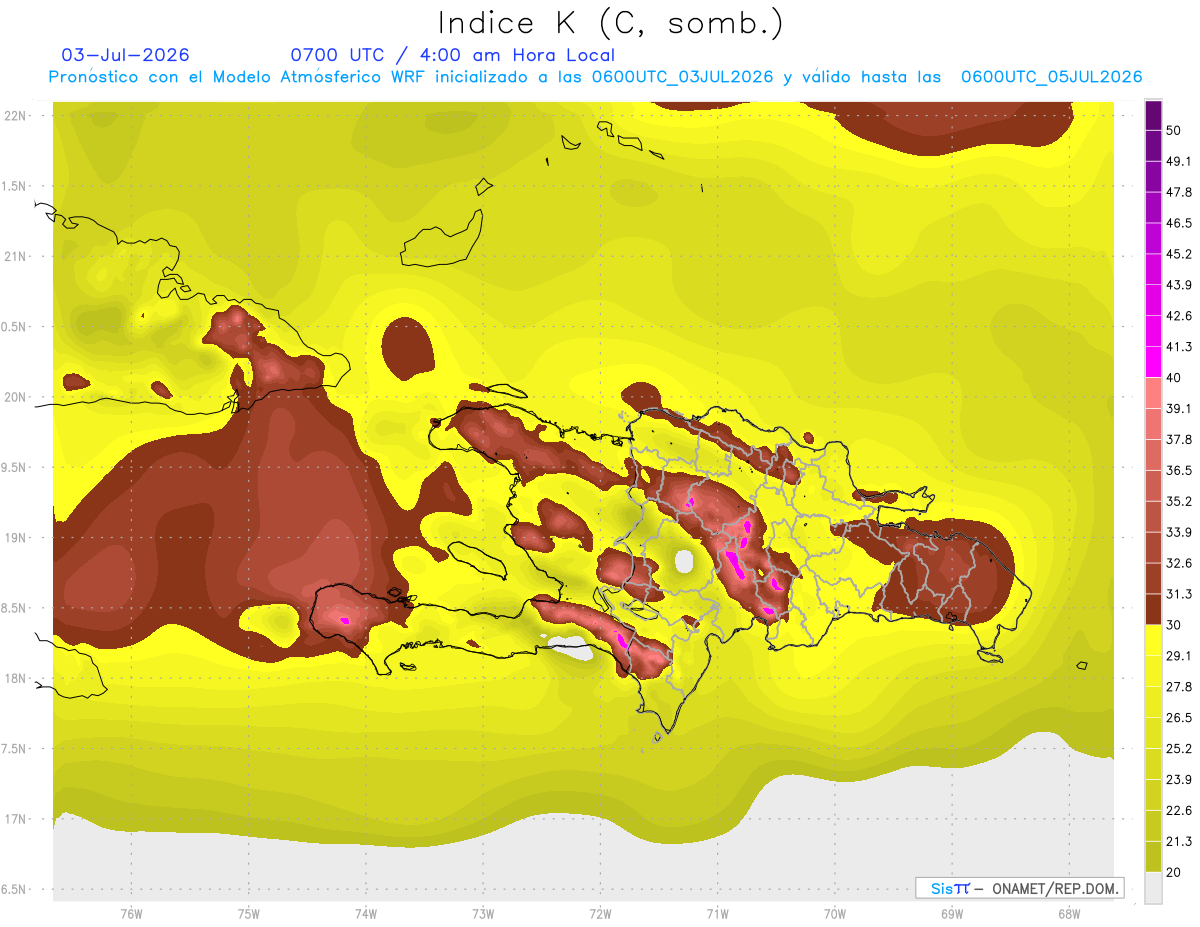Click the "37.8" colorbar value

pyautogui.click(x=1179, y=439)
